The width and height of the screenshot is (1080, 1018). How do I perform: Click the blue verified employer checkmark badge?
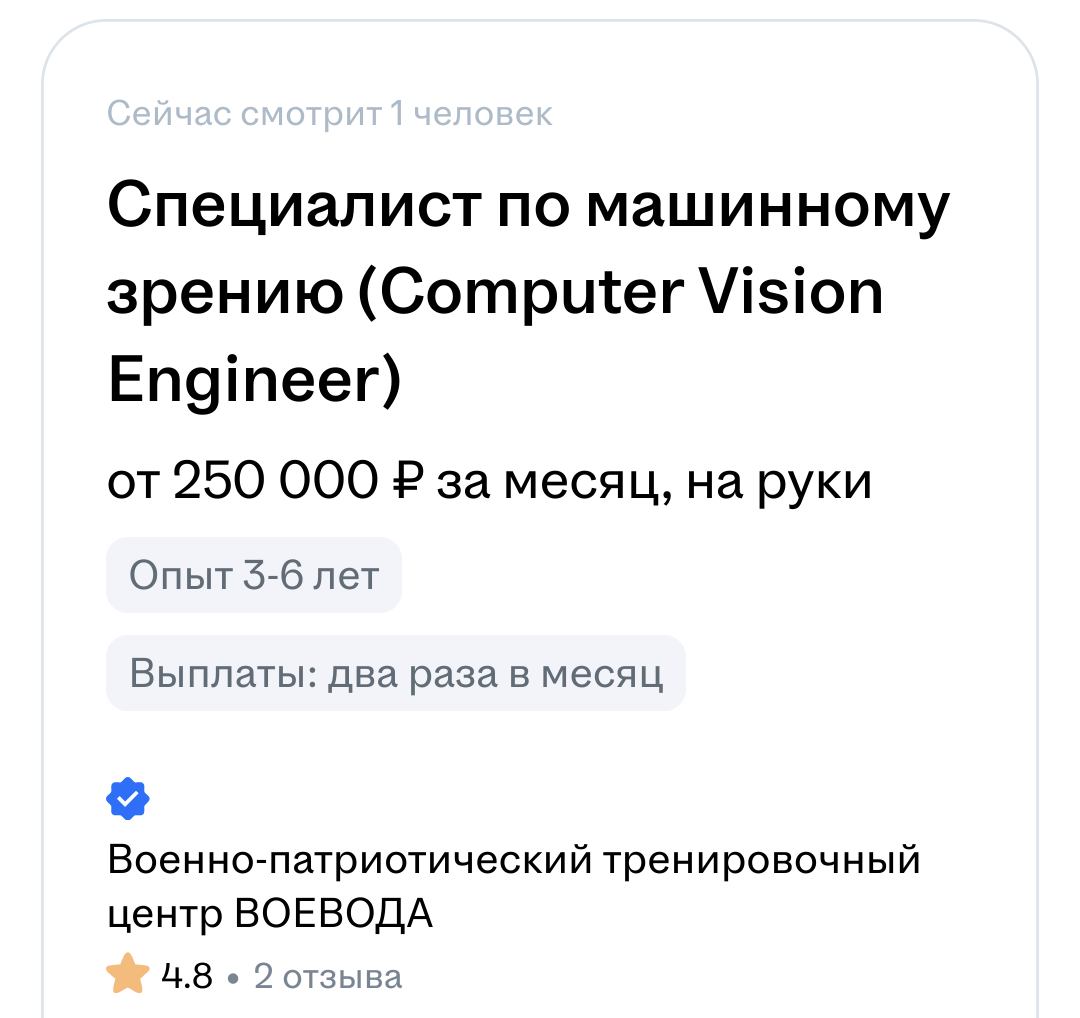[128, 798]
